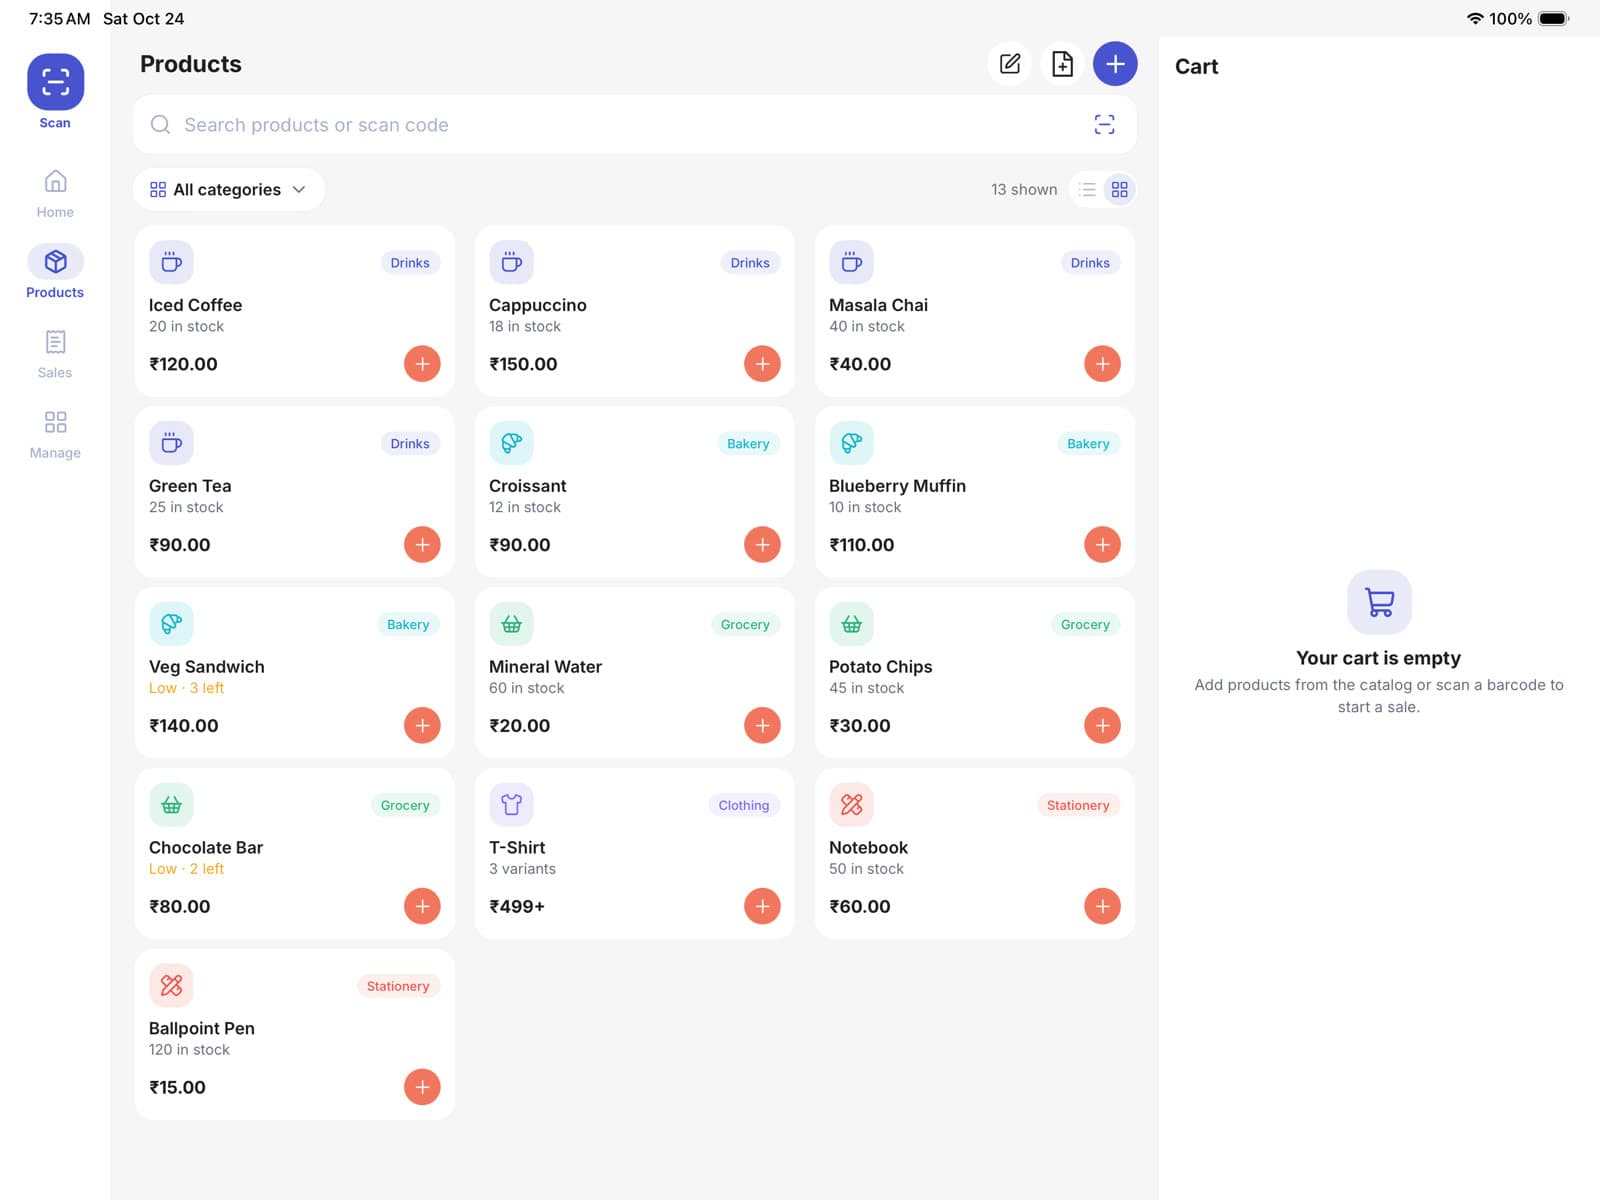Click the 'Low · 2 left' stock warning
The height and width of the screenshot is (1200, 1600).
(x=187, y=869)
